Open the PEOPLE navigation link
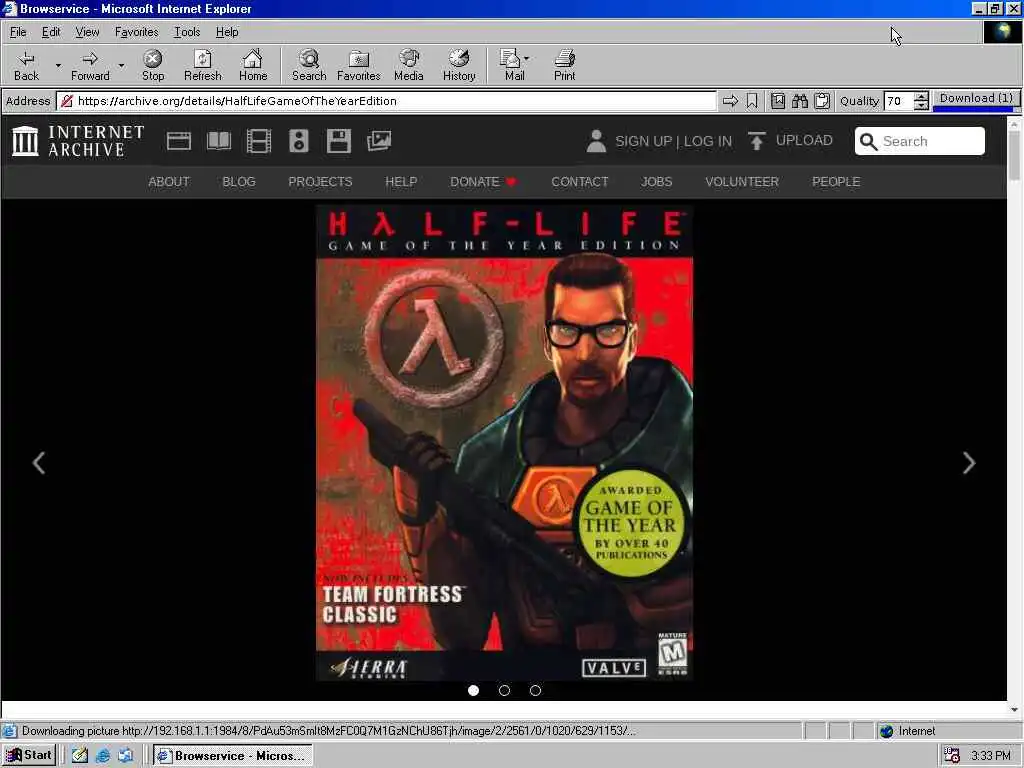 [836, 182]
